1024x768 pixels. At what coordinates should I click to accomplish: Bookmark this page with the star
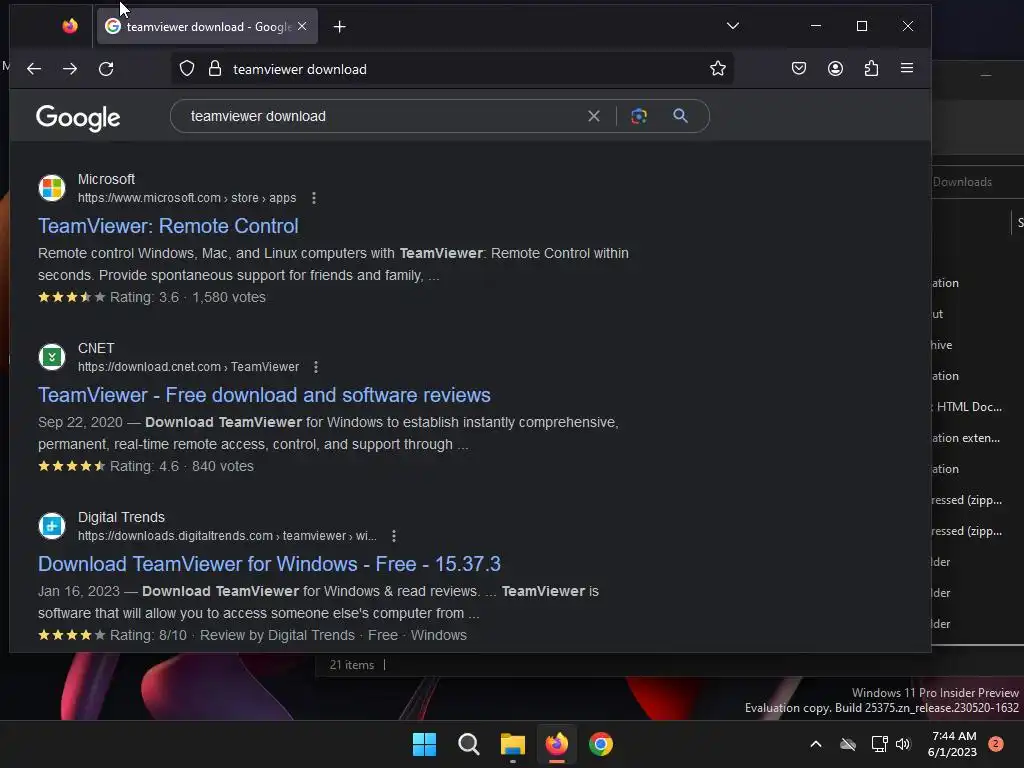click(x=718, y=69)
